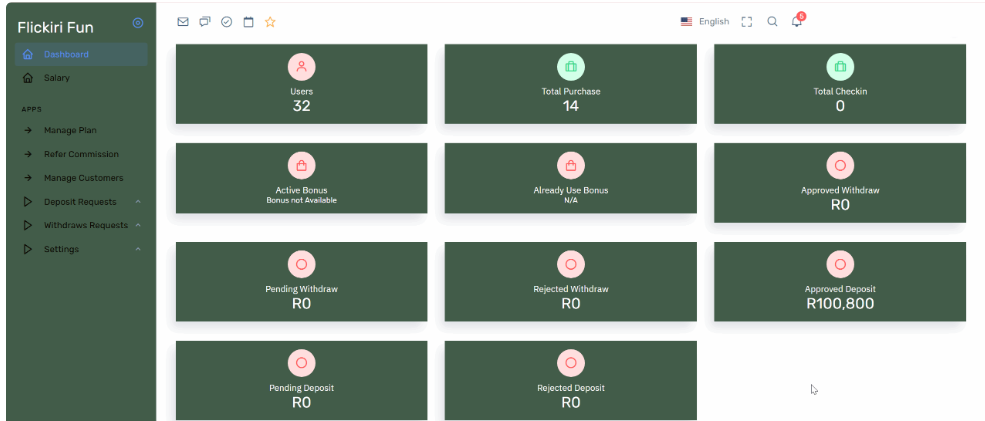The height and width of the screenshot is (421, 985).
Task: Click the yellow star favorites icon
Action: pos(270,22)
